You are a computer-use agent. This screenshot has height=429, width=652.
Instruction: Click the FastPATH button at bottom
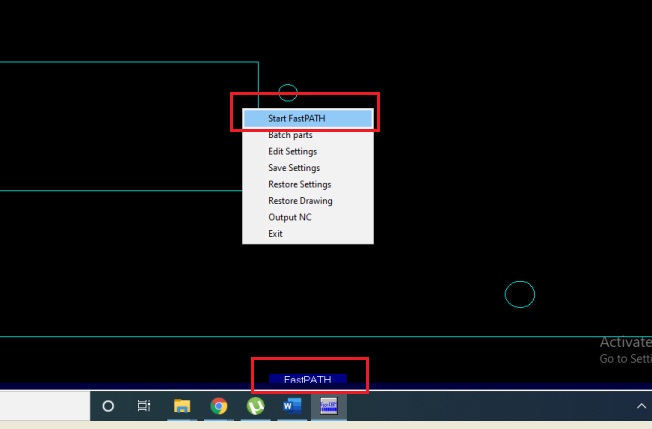point(308,379)
